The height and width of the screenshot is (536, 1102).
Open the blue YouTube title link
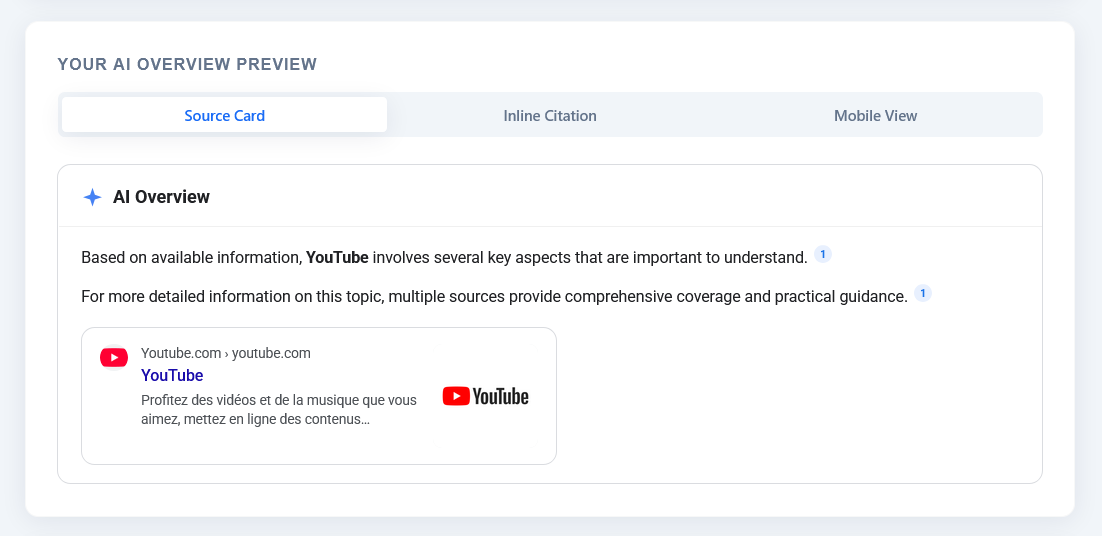pos(172,375)
